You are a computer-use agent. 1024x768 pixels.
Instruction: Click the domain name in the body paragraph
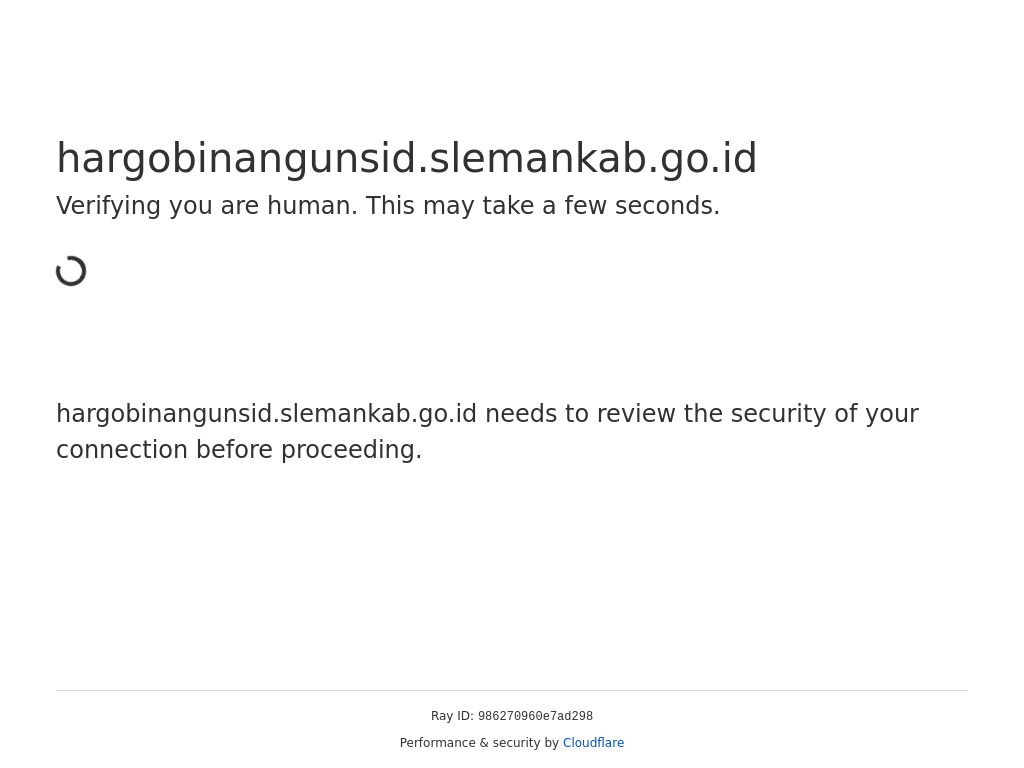[x=266, y=414]
